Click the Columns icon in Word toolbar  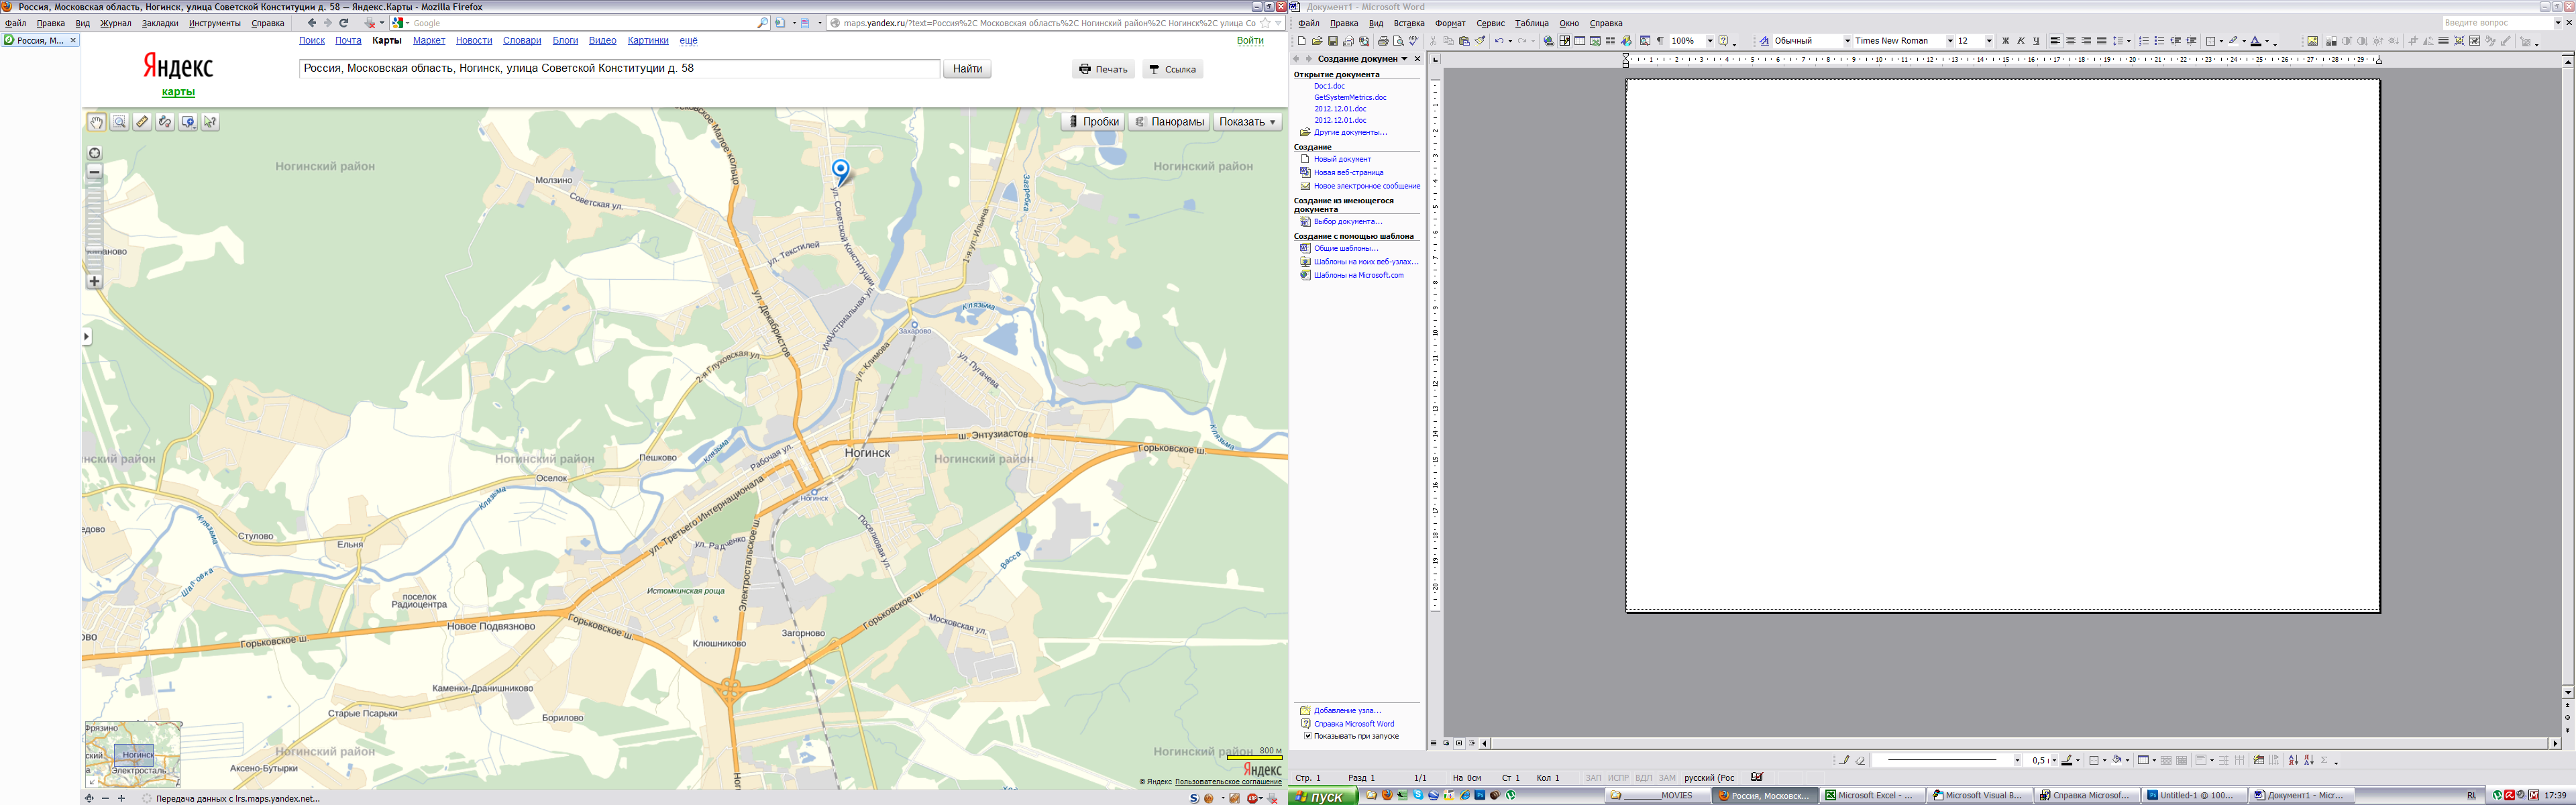[1611, 41]
